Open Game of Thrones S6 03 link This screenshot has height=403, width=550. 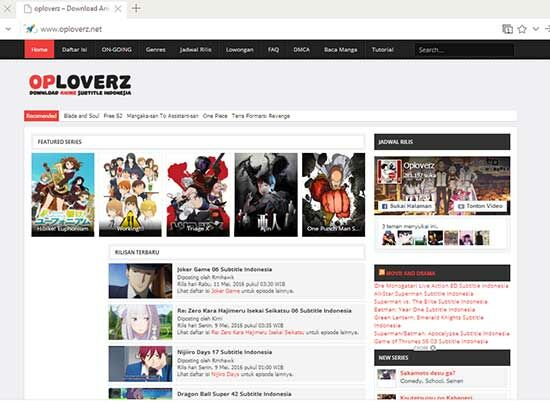click(x=431, y=341)
